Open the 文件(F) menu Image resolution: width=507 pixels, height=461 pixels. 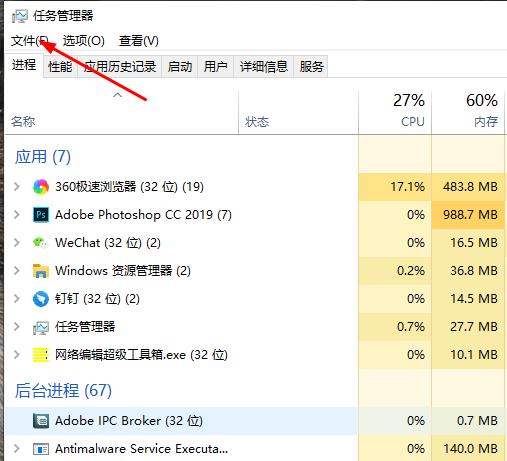click(x=30, y=41)
